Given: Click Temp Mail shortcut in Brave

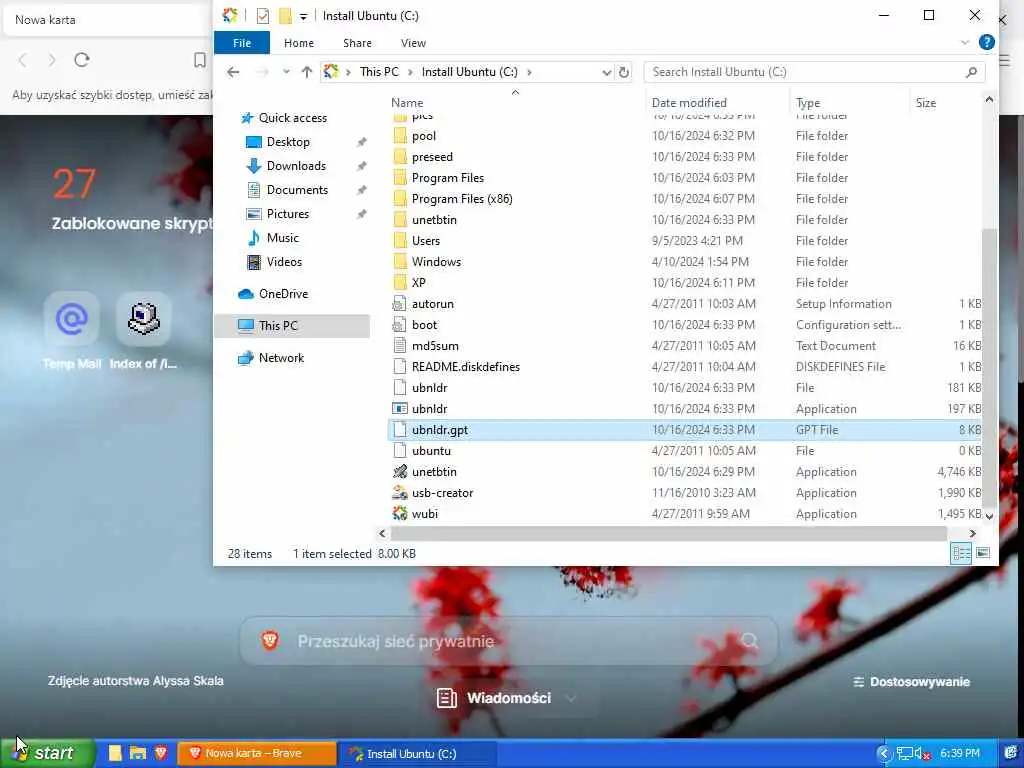Looking at the screenshot, I should (72, 331).
